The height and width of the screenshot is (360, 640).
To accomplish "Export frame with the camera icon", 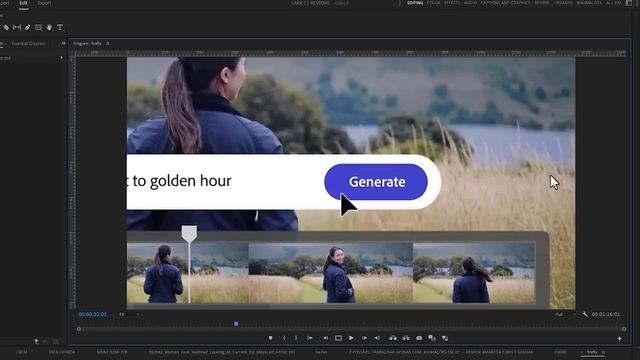I will 419,338.
